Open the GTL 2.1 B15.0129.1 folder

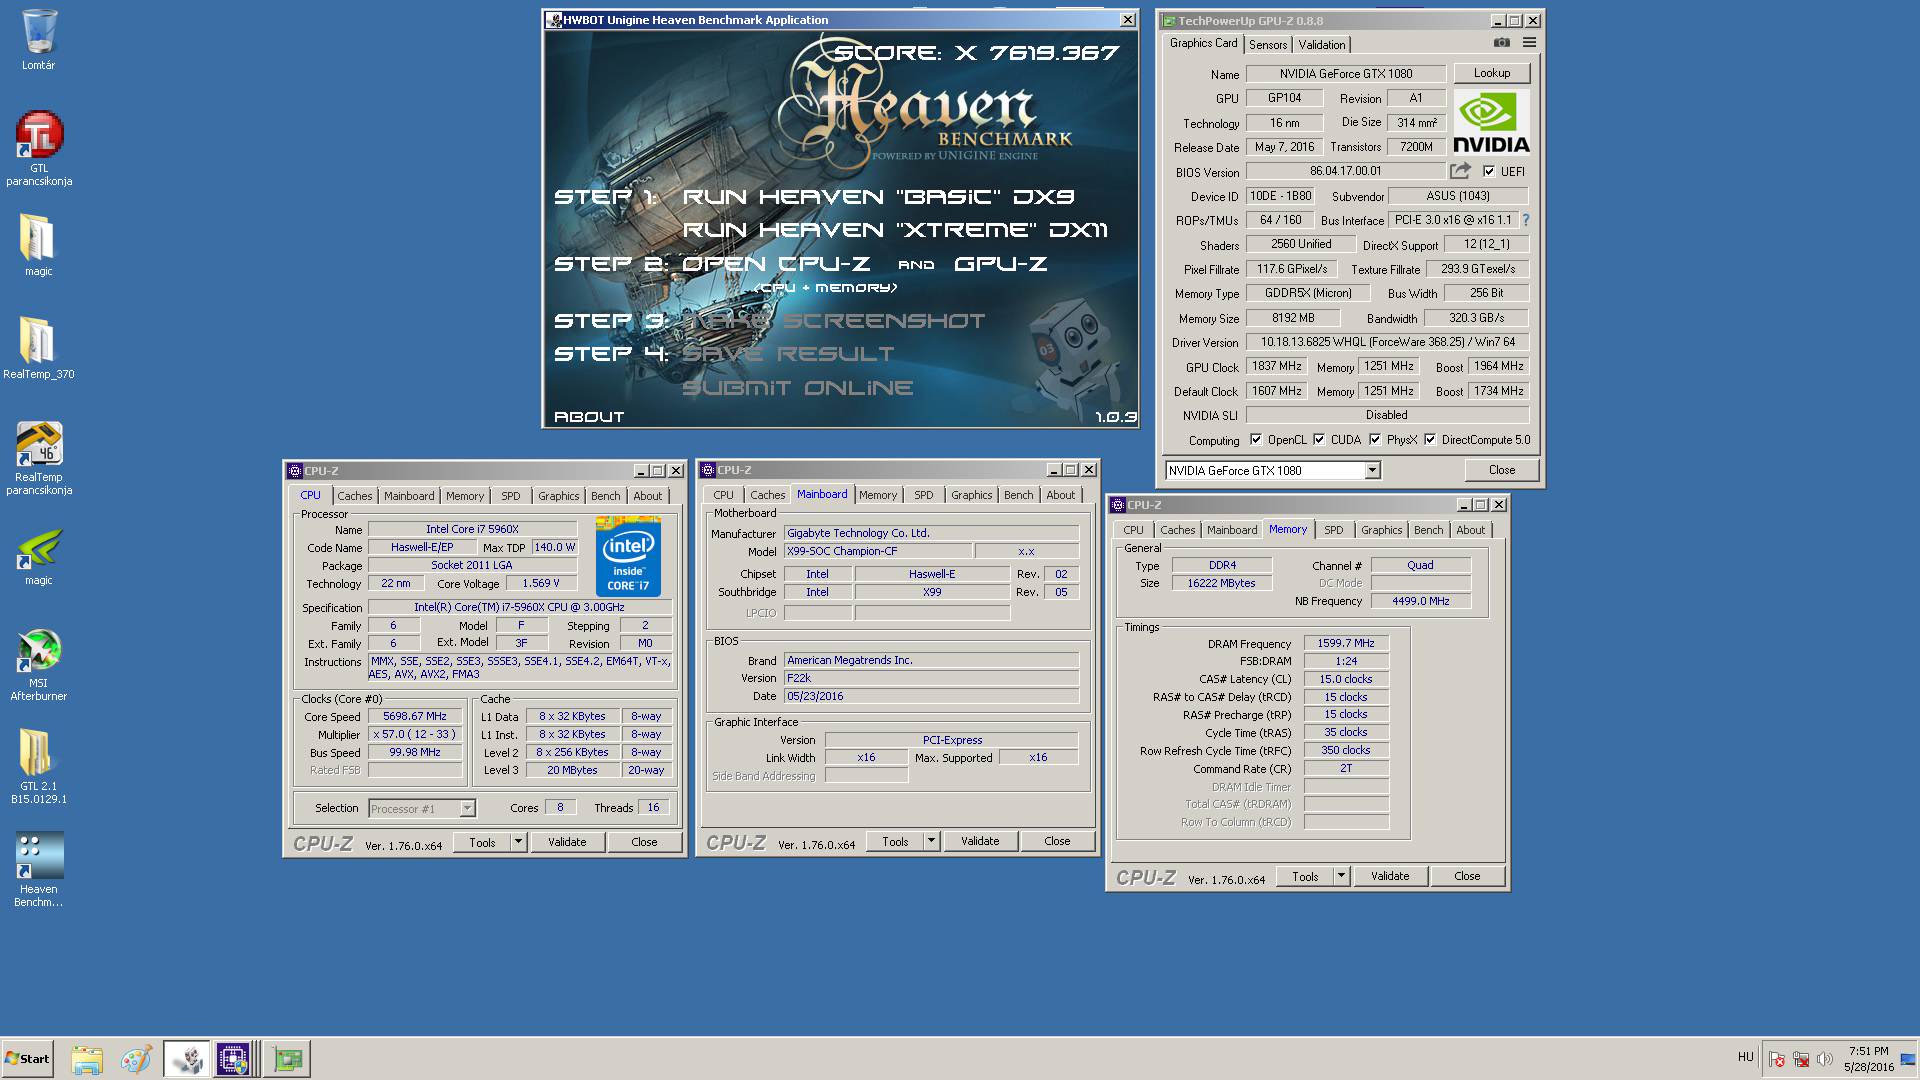coord(38,765)
